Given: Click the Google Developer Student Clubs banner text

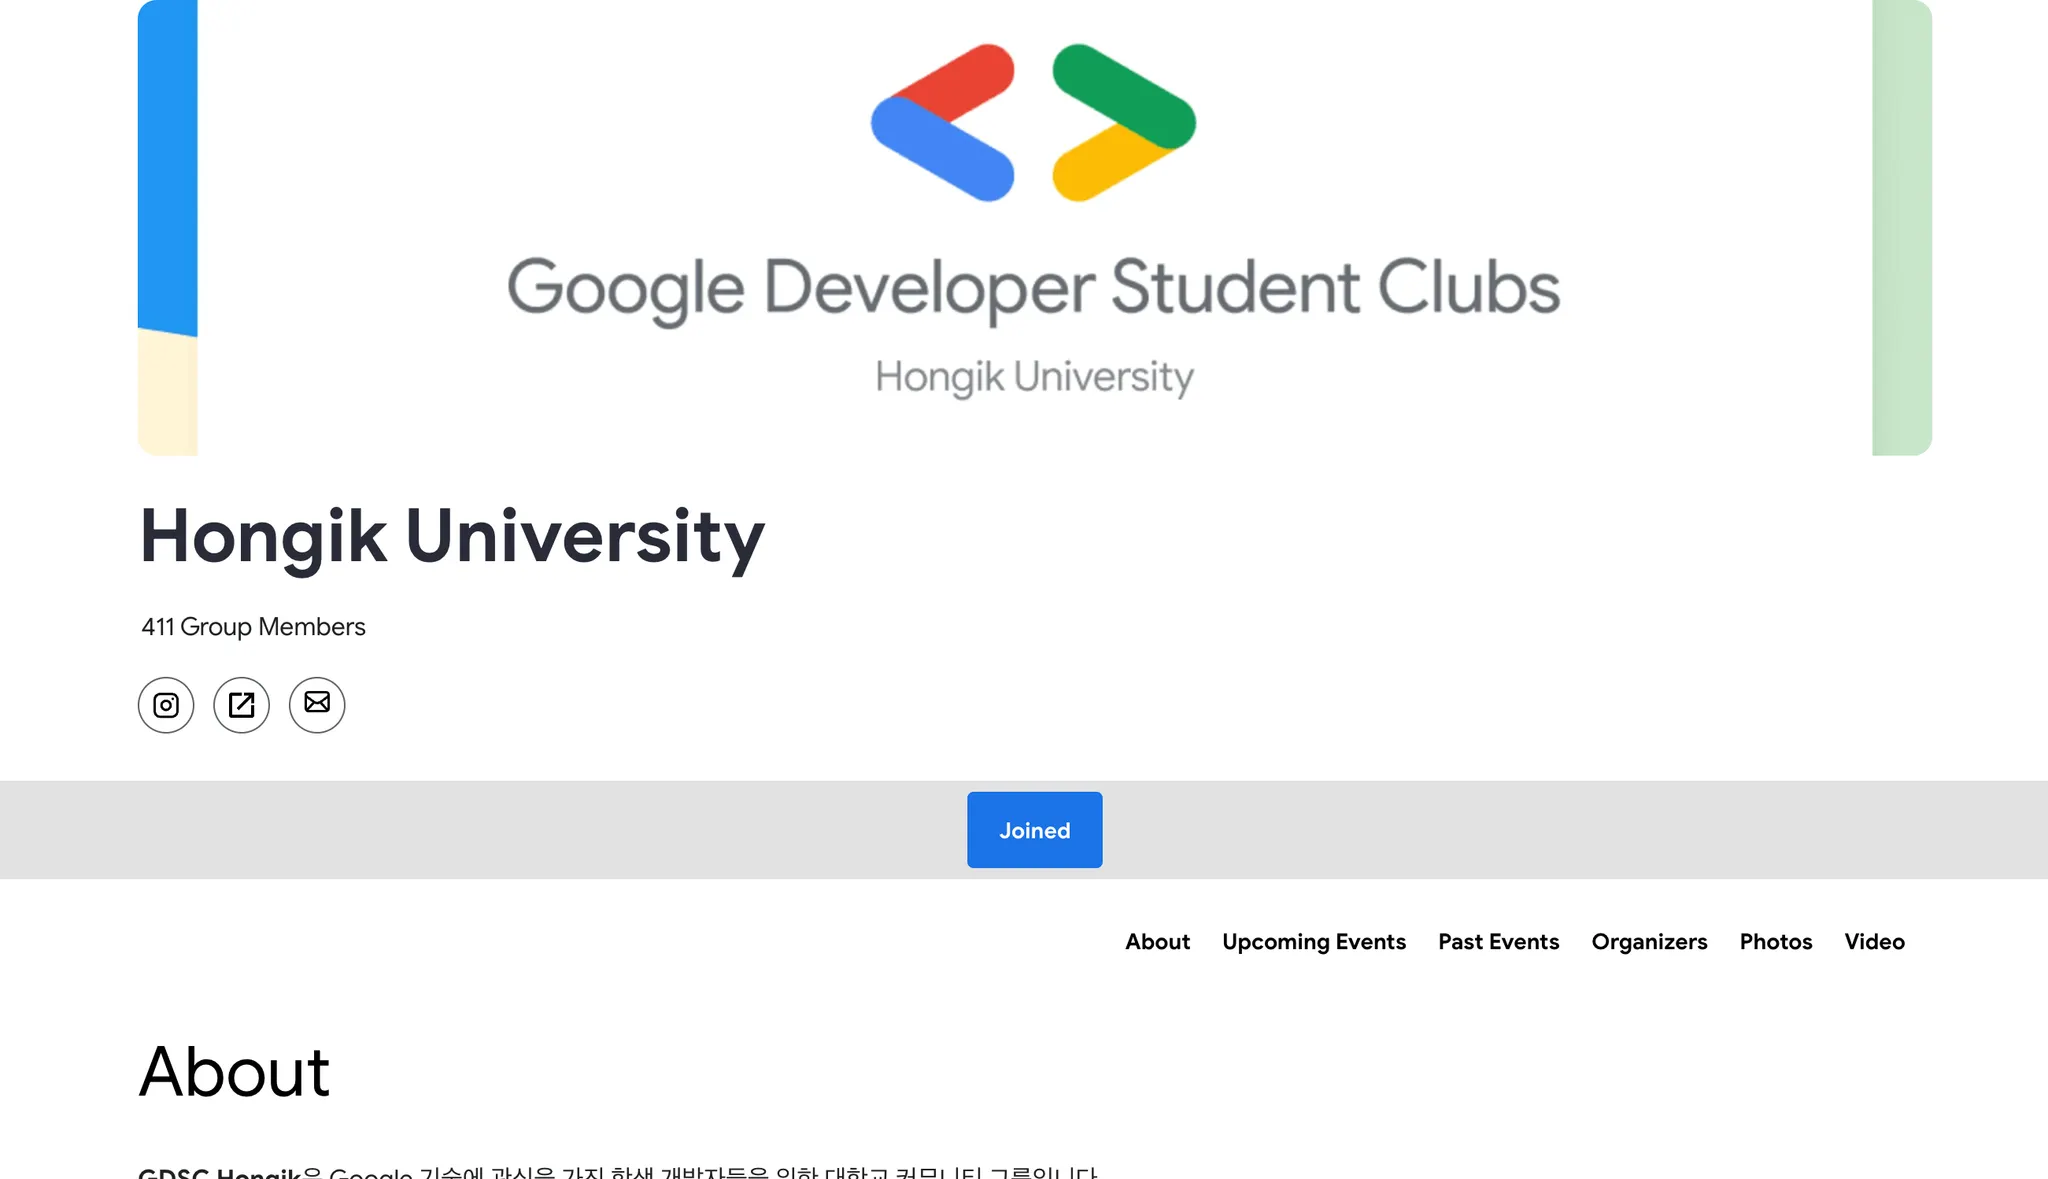Looking at the screenshot, I should click(x=1033, y=288).
